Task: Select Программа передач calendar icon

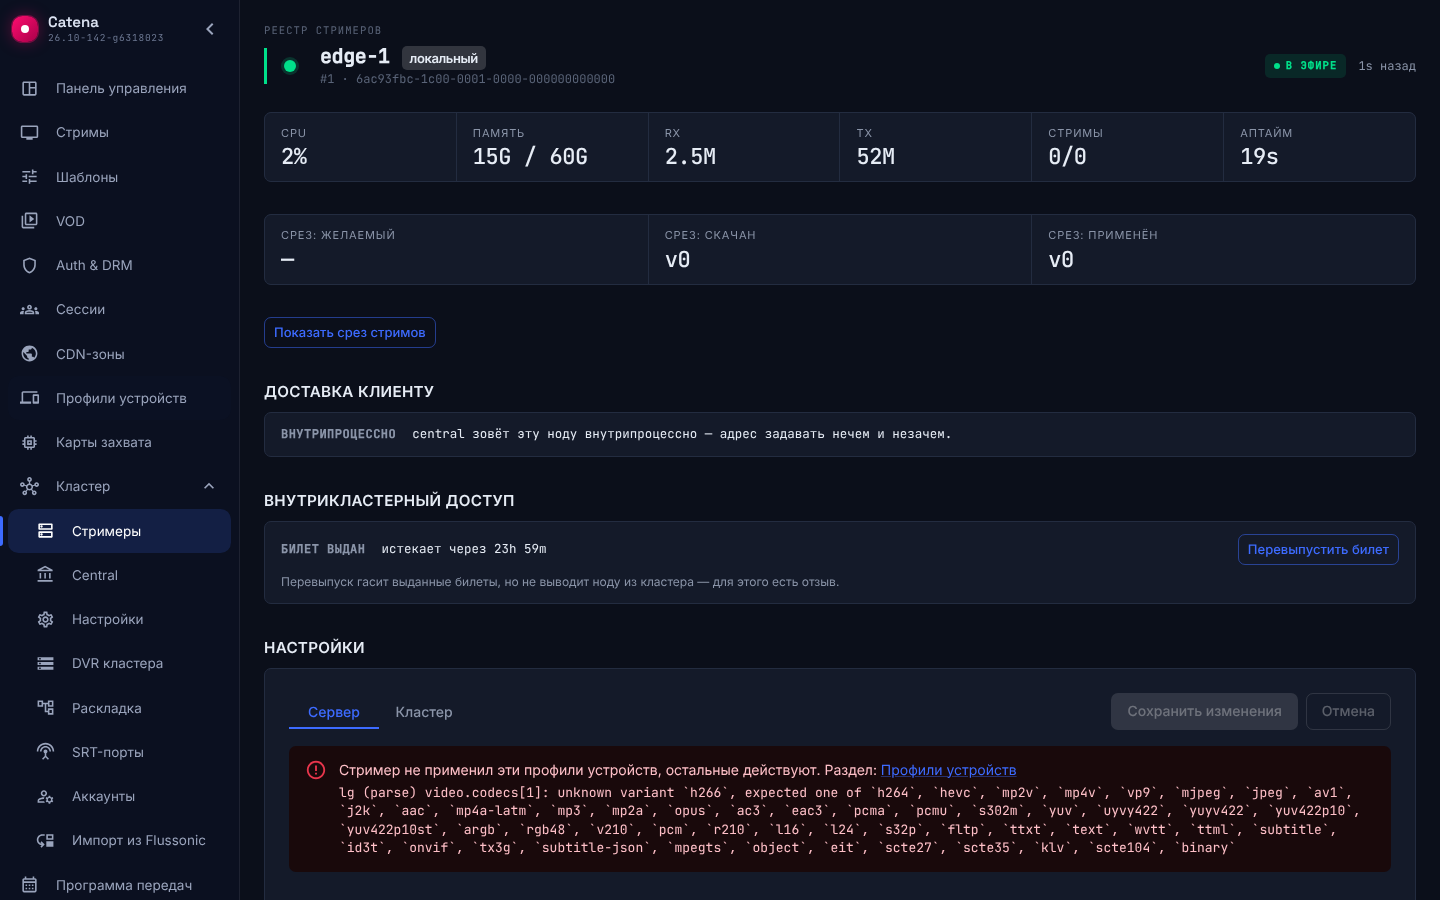Action: click(30, 885)
